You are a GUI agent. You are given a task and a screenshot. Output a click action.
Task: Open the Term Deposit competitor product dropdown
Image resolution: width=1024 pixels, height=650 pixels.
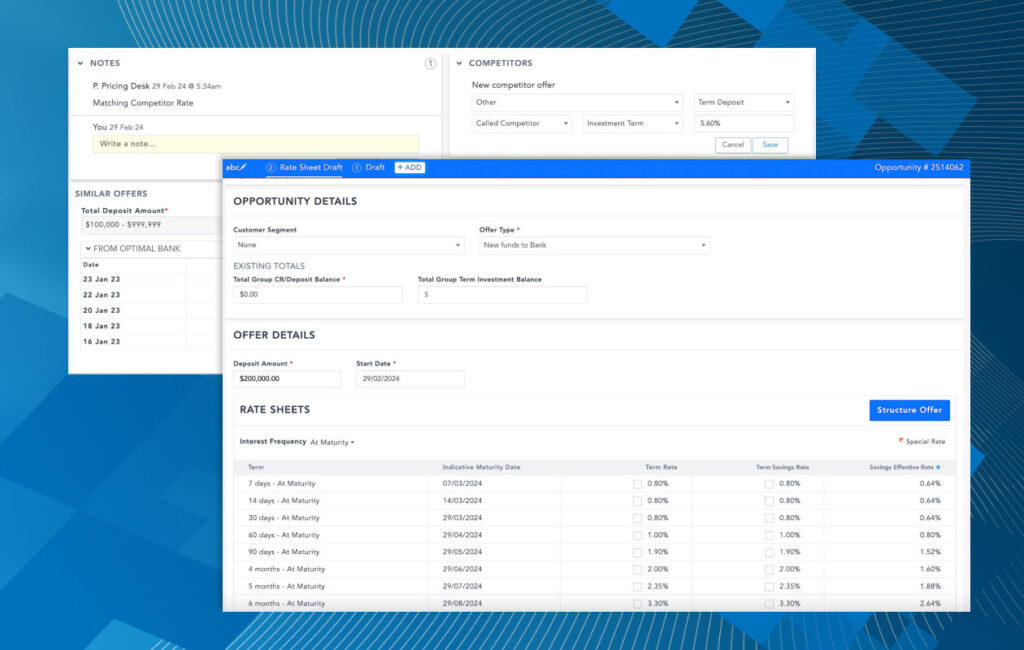744,102
